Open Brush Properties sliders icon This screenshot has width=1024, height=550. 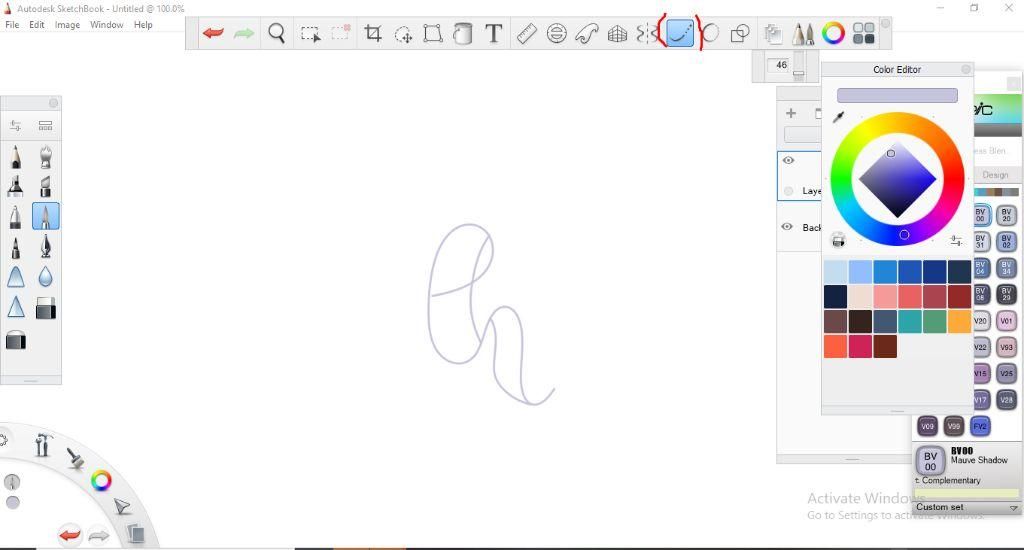click(16, 125)
